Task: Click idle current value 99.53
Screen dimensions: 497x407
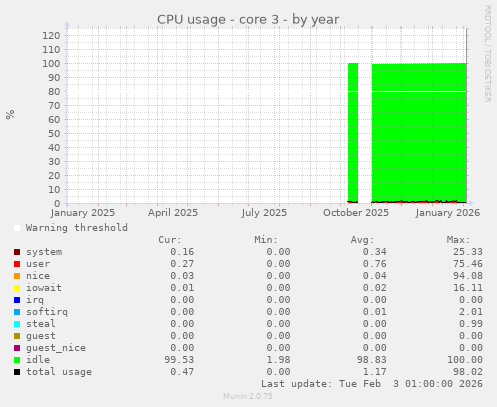Action: point(179,360)
